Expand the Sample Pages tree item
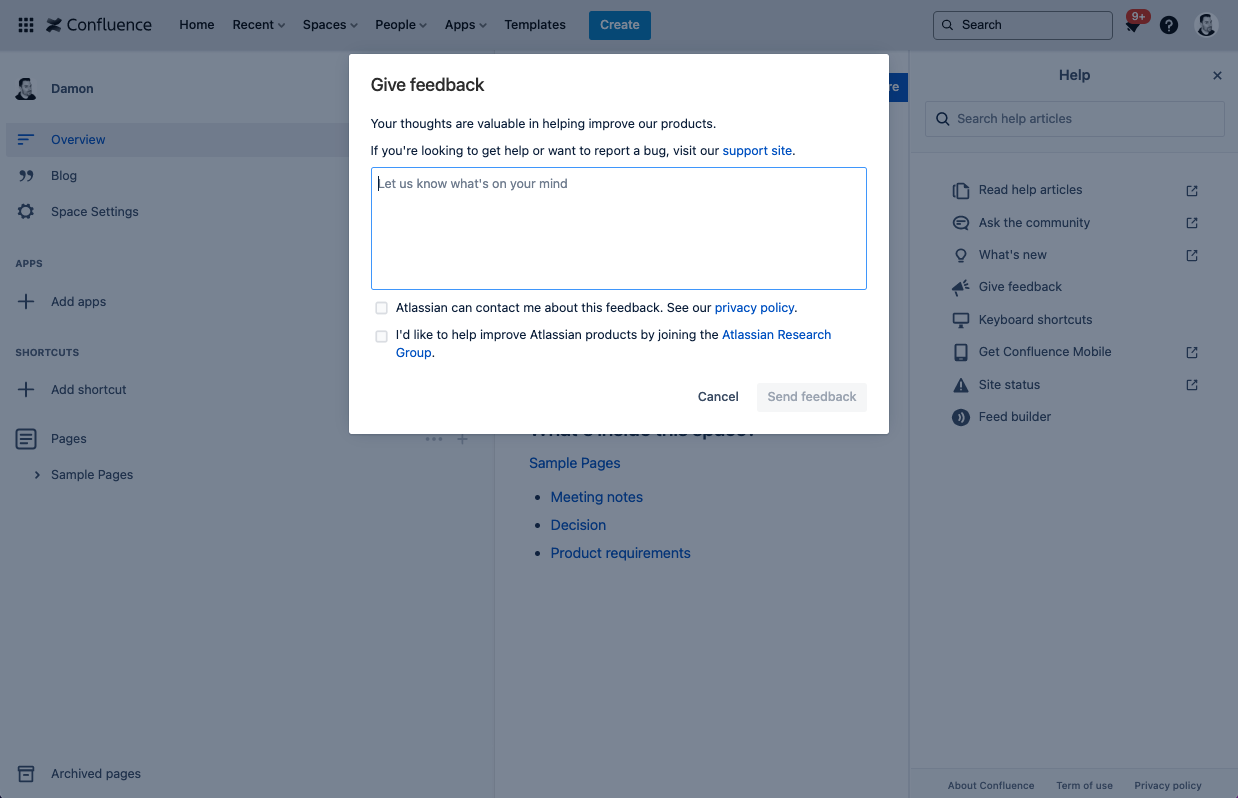This screenshot has height=798, width=1238. pyautogui.click(x=38, y=475)
